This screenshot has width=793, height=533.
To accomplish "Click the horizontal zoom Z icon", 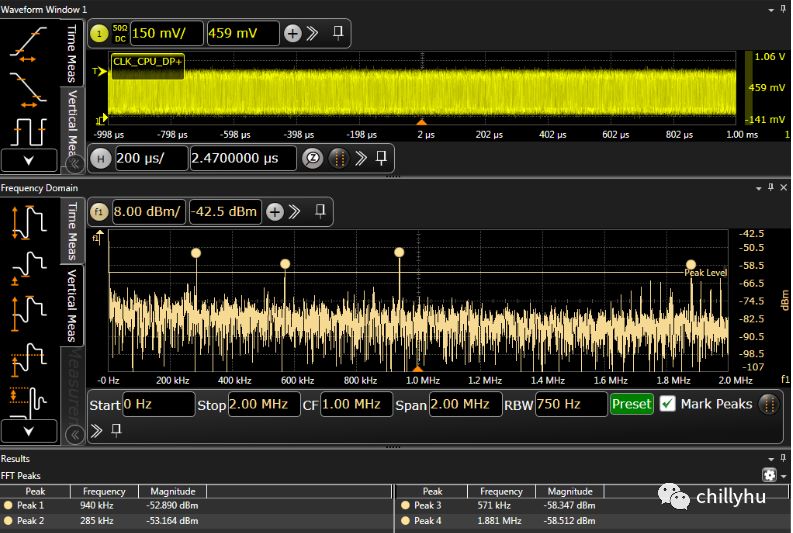I will tap(313, 158).
